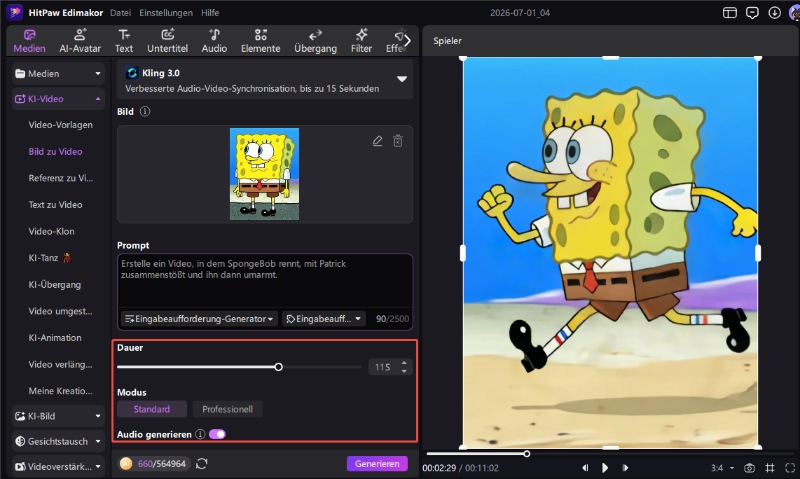The image size is (800, 479).
Task: Open the Hilfe menu
Action: [210, 13]
